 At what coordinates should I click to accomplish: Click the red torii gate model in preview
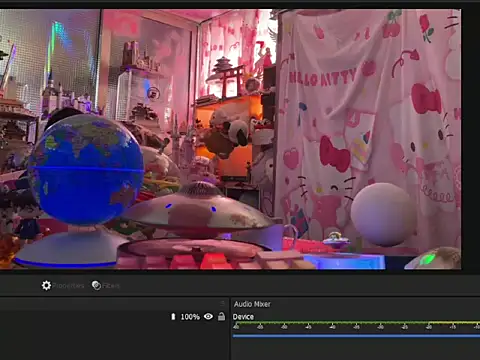(231, 79)
